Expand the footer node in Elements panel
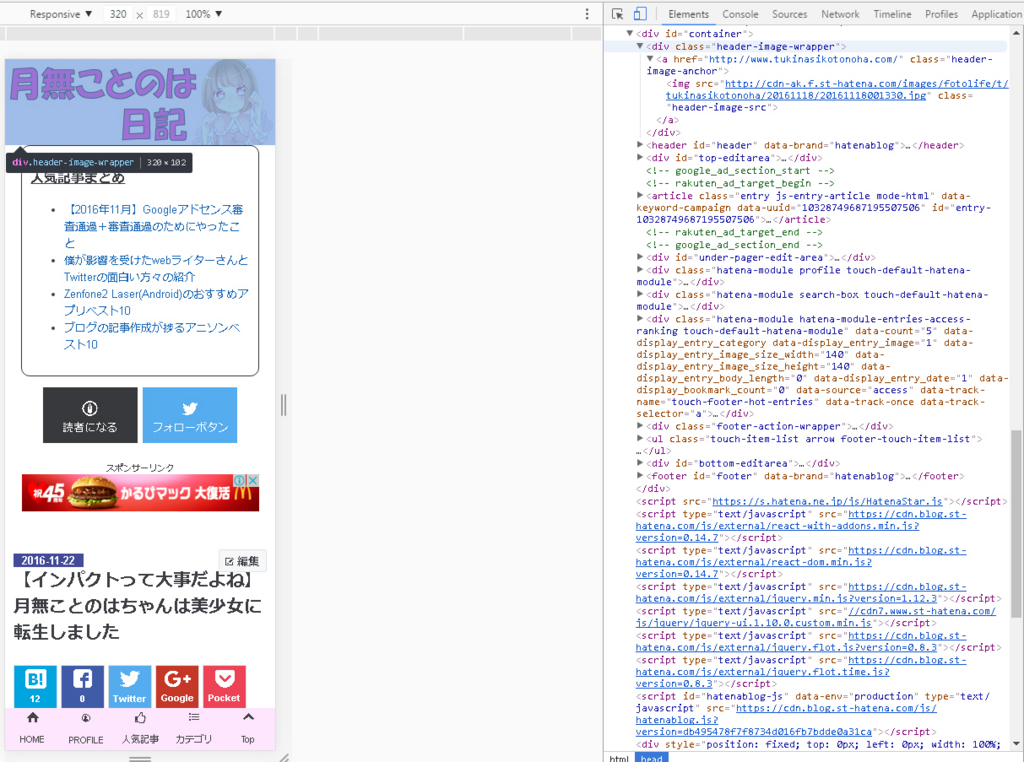This screenshot has width=1024, height=762. click(641, 476)
